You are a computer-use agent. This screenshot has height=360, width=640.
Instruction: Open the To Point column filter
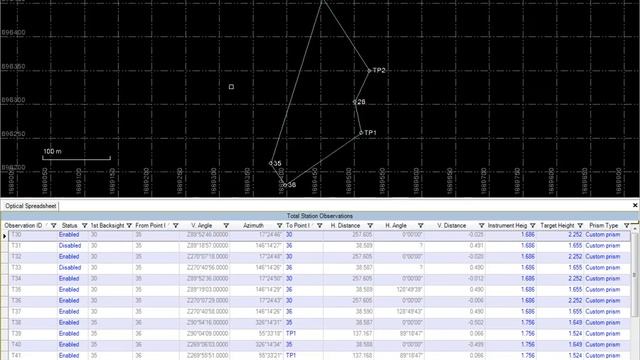click(x=320, y=226)
